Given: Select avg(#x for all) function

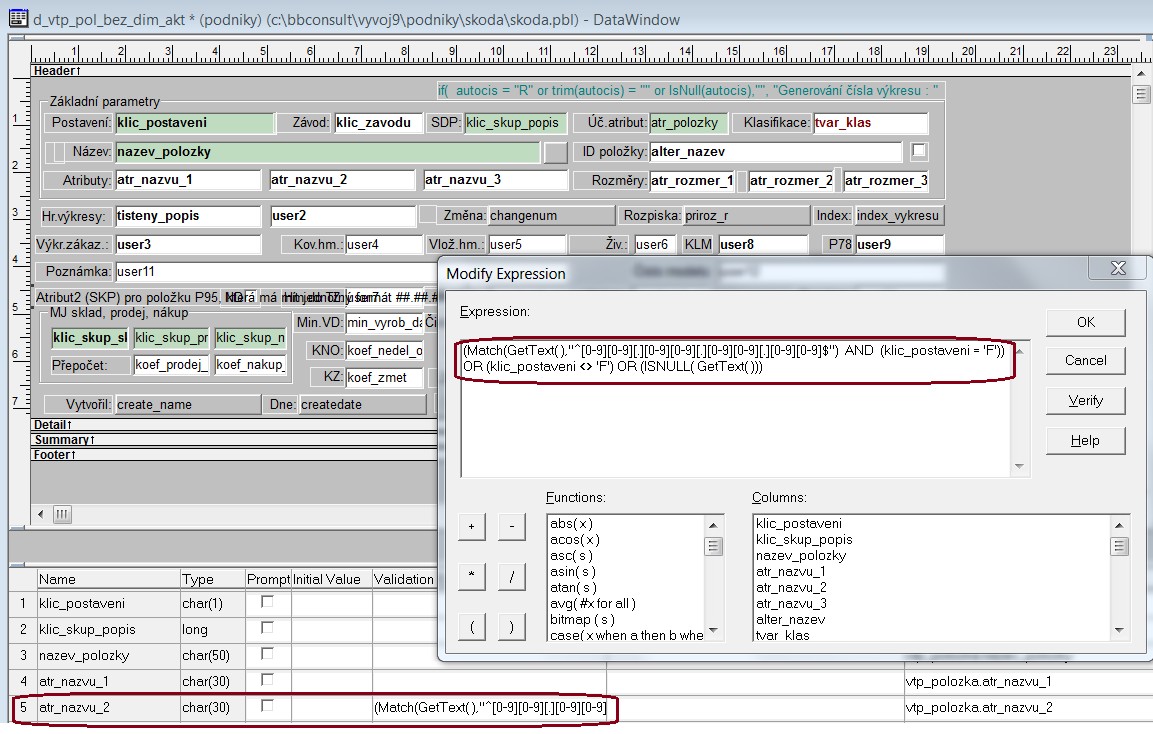Looking at the screenshot, I should tap(593, 604).
